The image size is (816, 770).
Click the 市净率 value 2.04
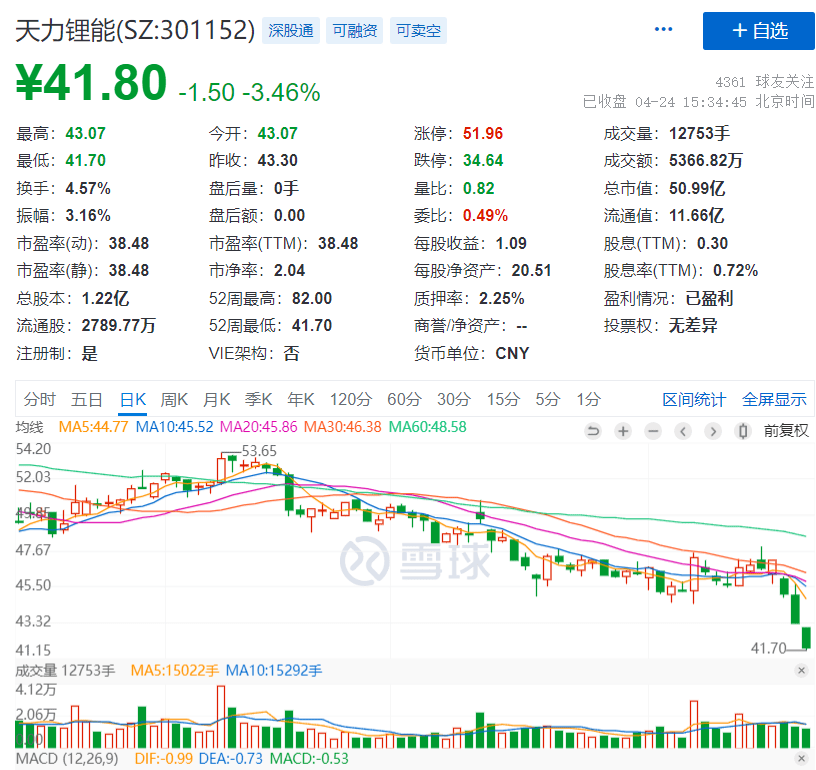coord(289,271)
